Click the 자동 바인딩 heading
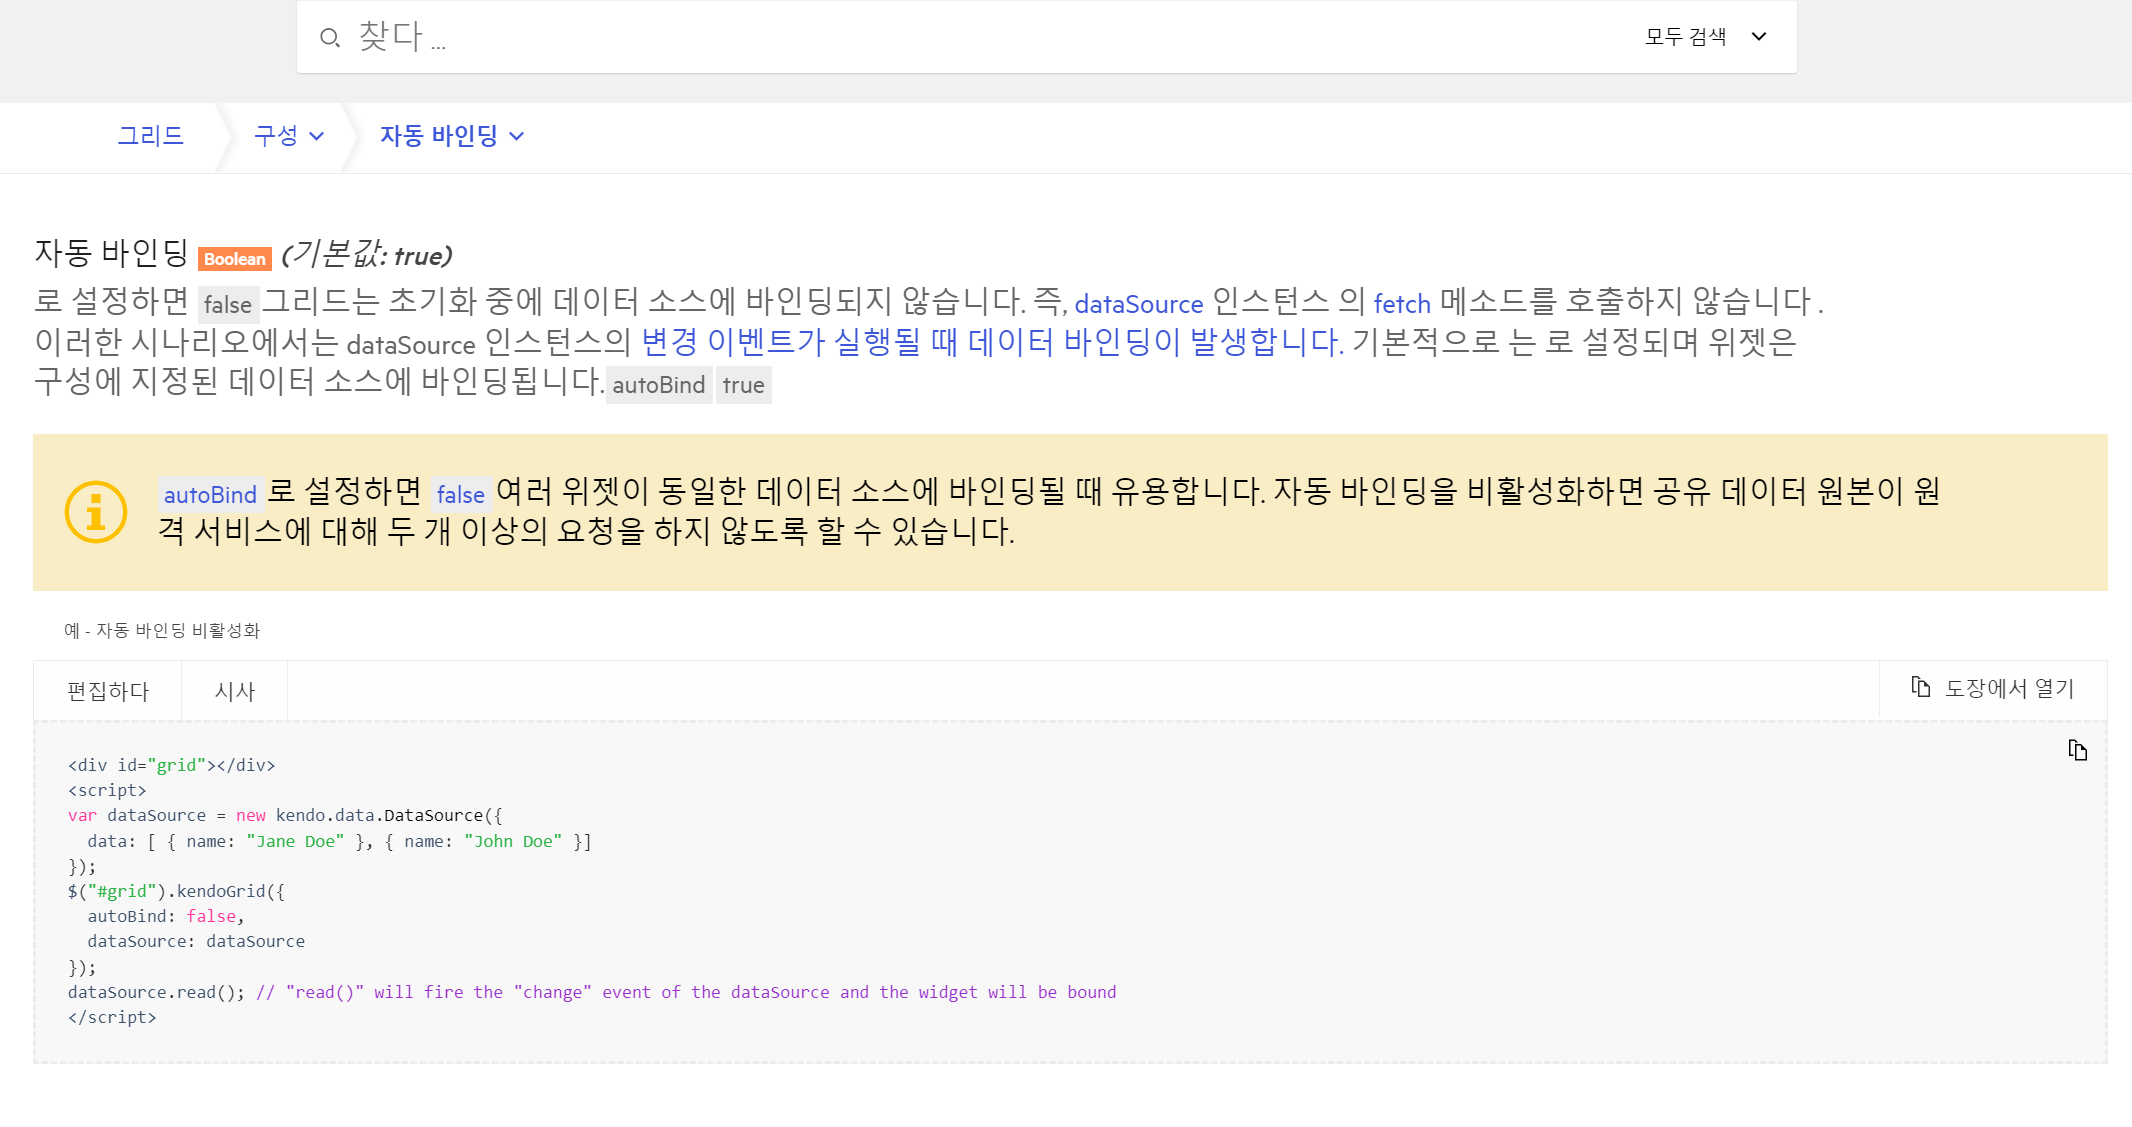The height and width of the screenshot is (1127, 2132). [x=111, y=253]
